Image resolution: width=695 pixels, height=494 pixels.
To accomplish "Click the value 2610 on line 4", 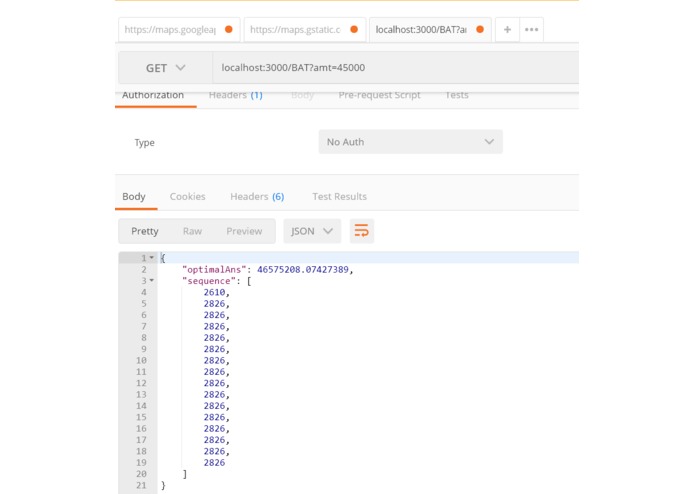I will click(x=215, y=292).
